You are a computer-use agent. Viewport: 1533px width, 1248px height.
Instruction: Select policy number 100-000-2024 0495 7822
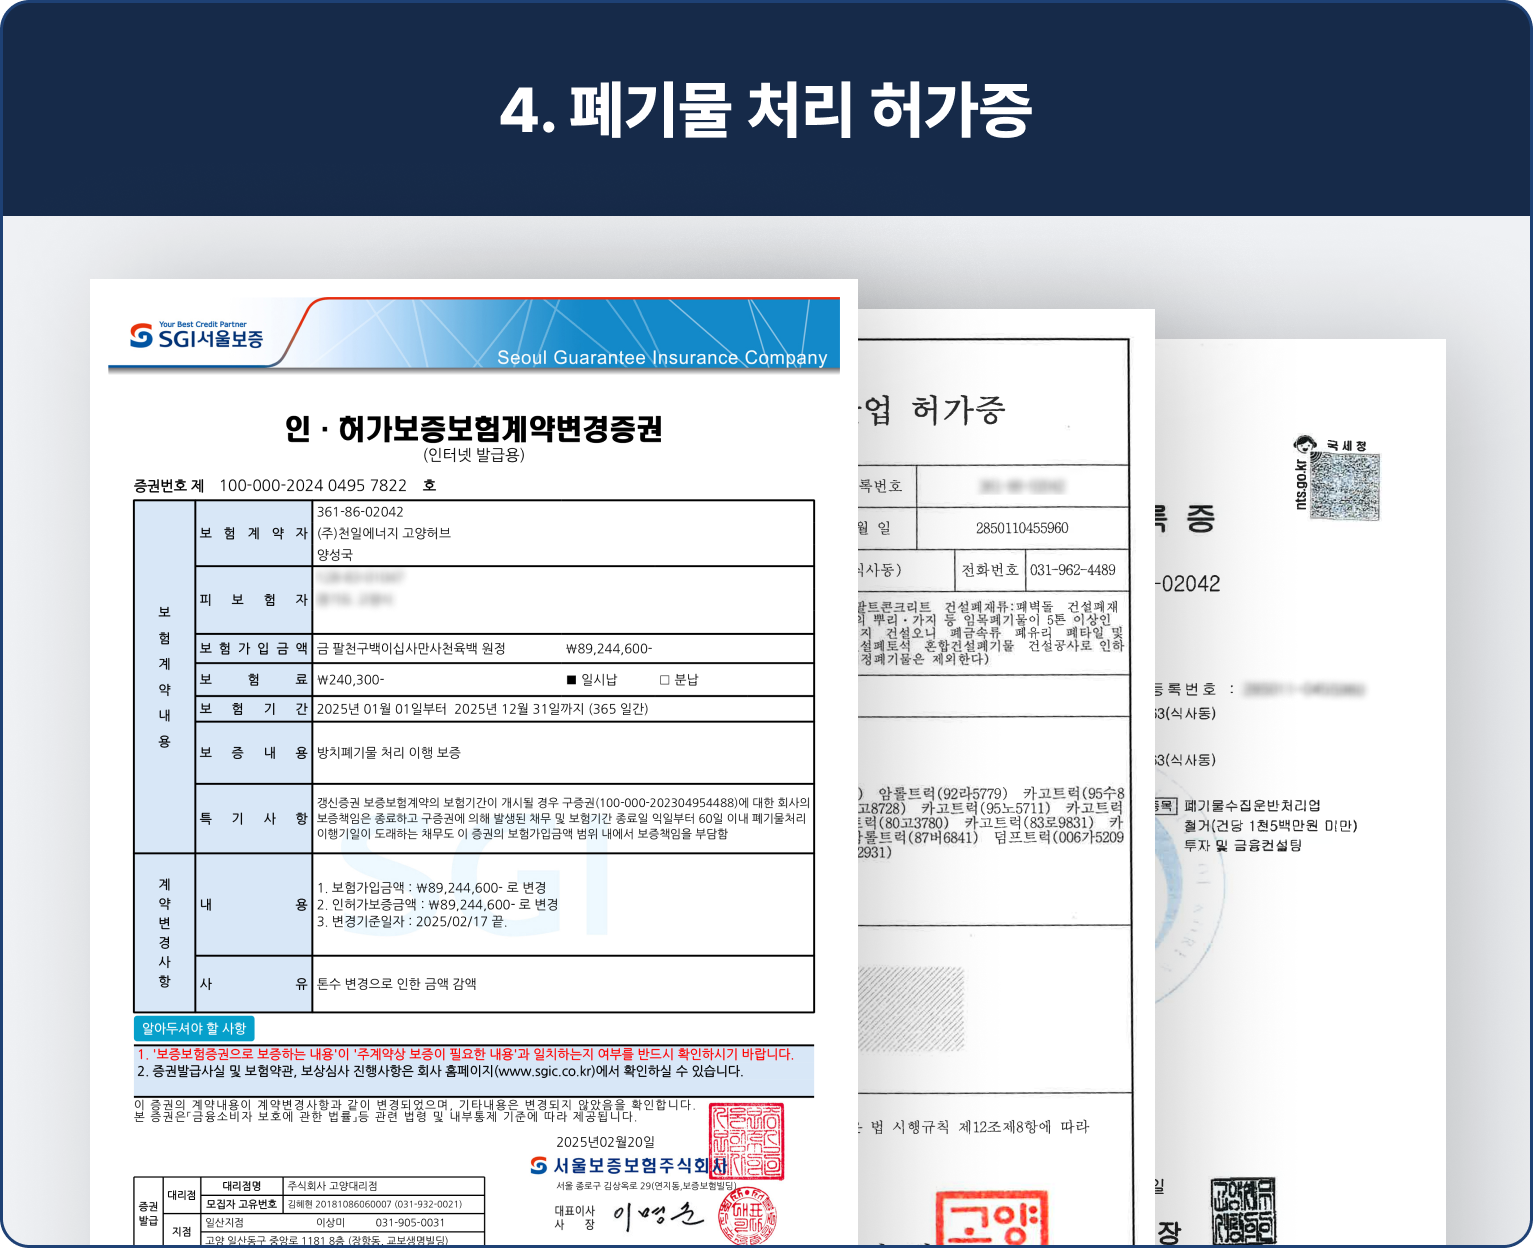(x=313, y=486)
